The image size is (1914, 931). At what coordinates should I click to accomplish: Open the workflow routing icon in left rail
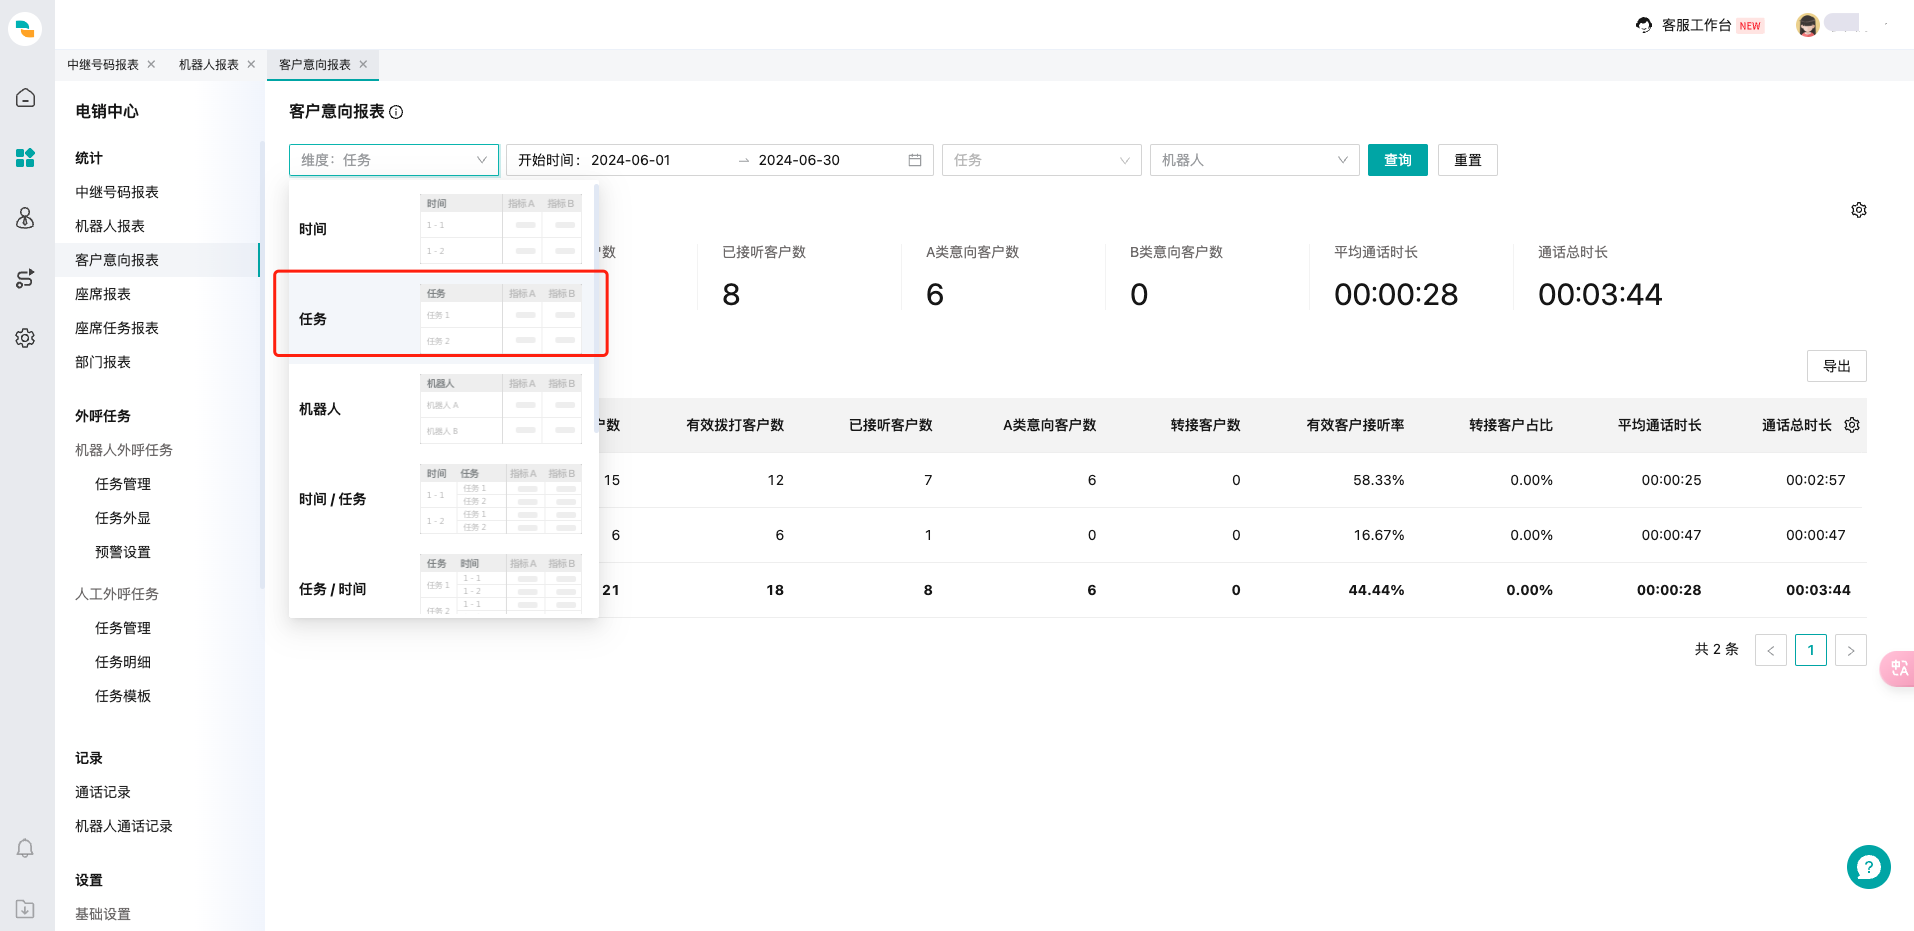tap(25, 278)
